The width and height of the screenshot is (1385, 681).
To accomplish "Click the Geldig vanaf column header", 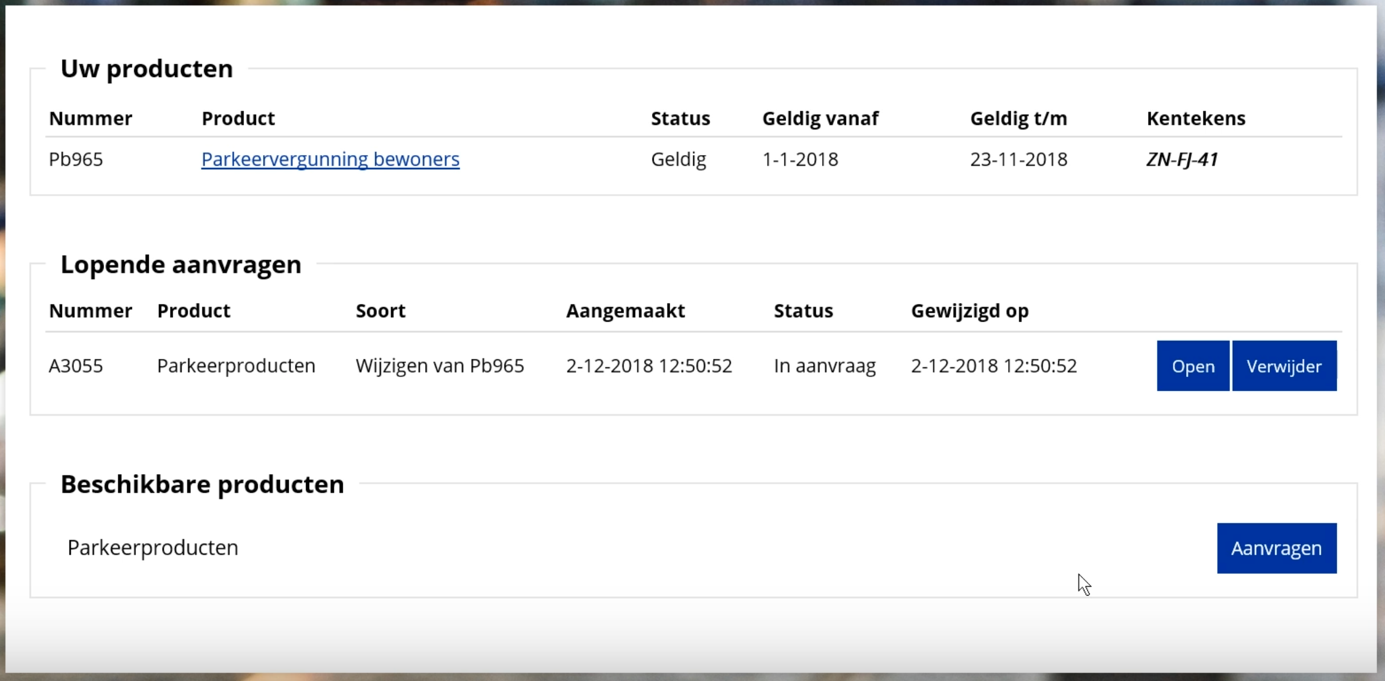I will 820,118.
